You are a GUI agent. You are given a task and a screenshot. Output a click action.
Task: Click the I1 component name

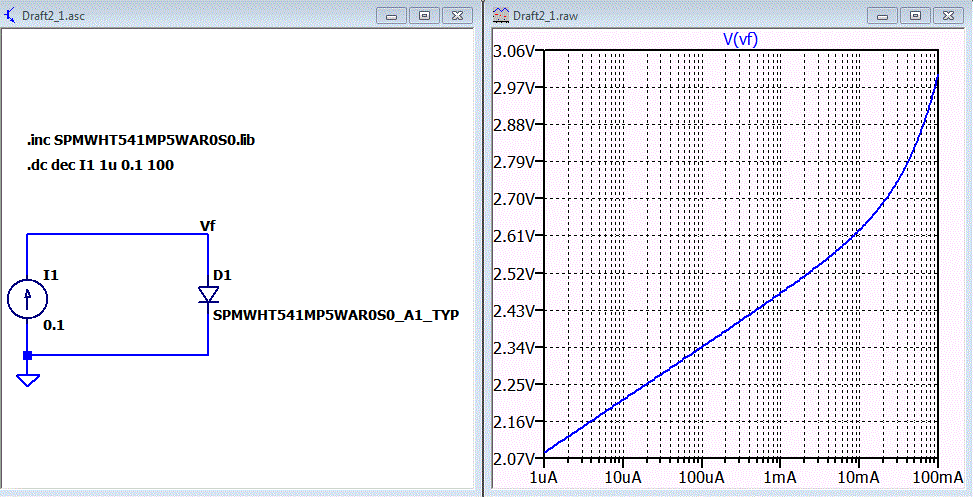tap(51, 275)
